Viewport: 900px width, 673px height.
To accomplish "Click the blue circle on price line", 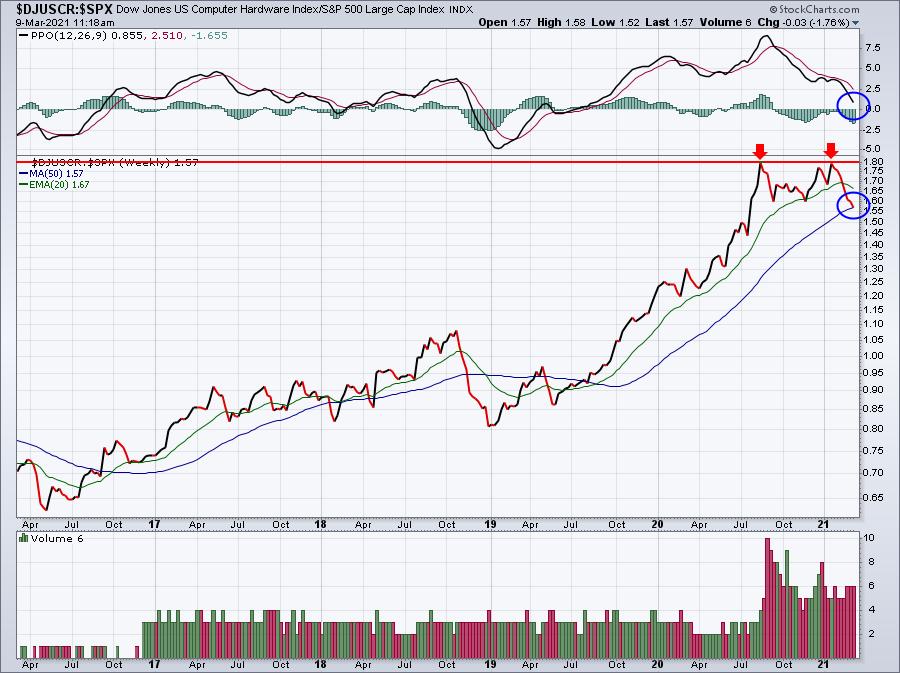I will tap(854, 205).
